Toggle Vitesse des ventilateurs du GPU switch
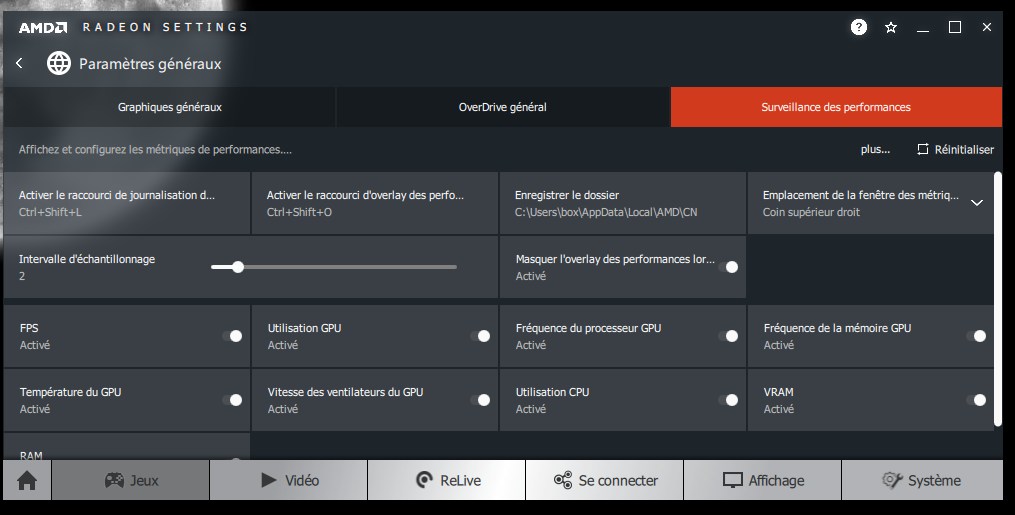Screen dimensions: 1015x515 pyautogui.click(x=480, y=400)
